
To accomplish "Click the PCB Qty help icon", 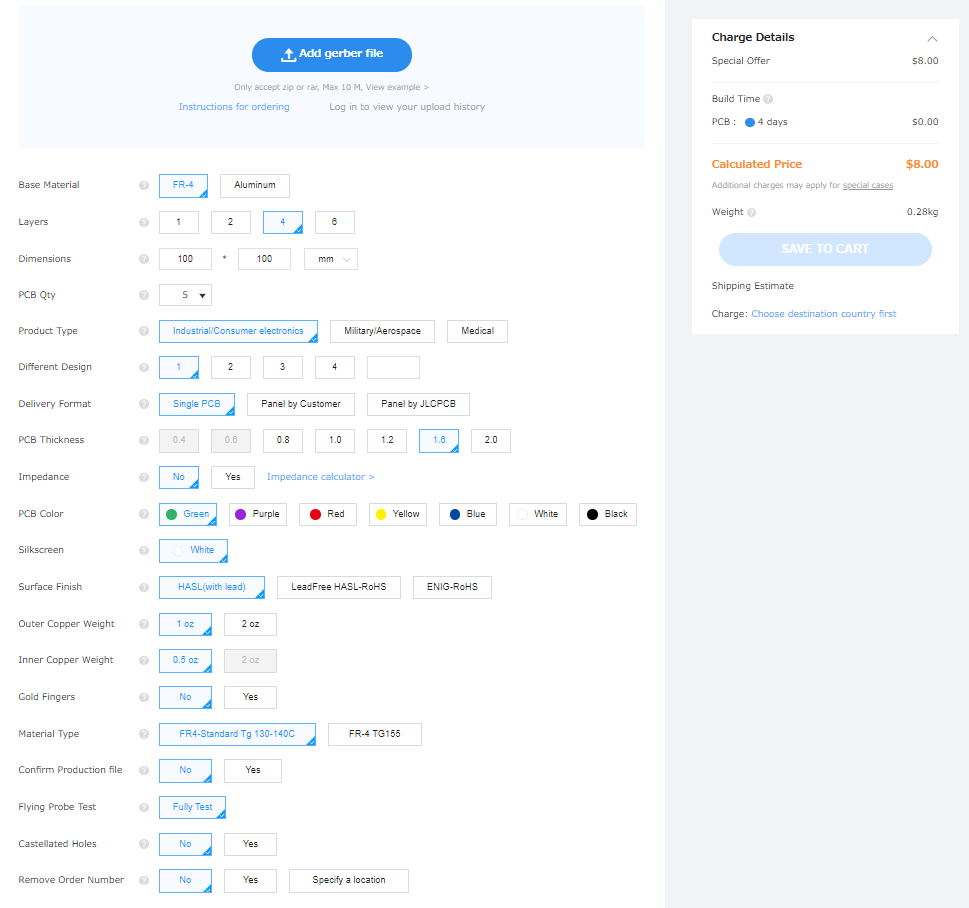I will (144, 295).
